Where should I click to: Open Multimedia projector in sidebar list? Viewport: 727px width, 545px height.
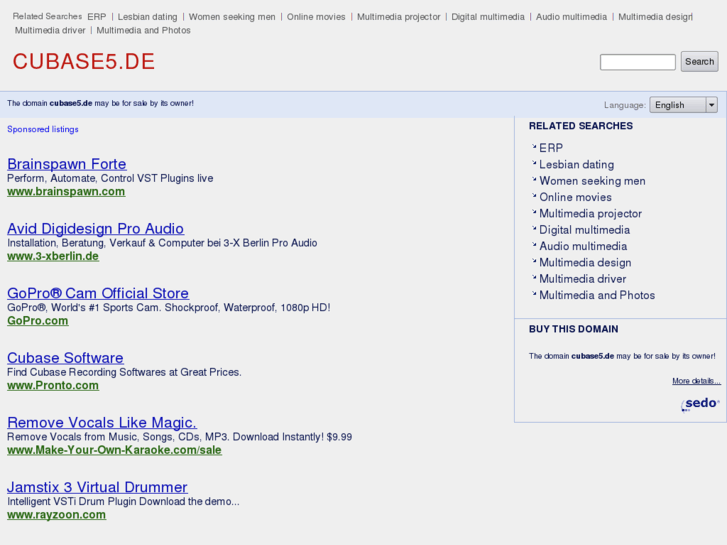(591, 213)
